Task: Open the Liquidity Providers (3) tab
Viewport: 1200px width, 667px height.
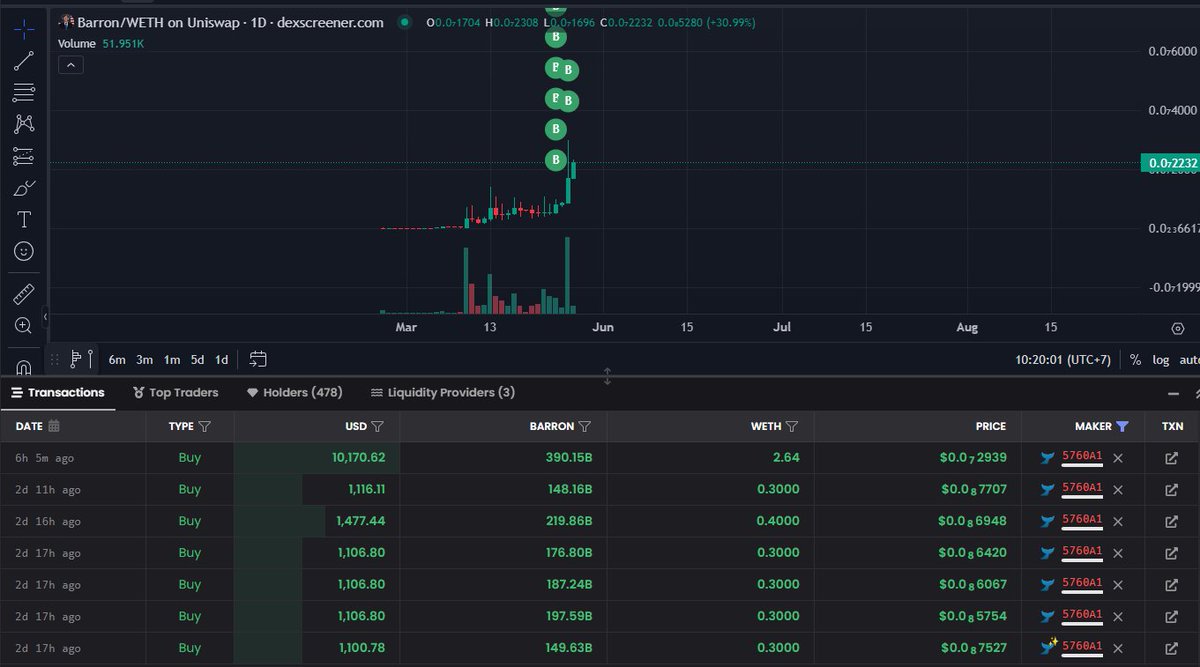Action: (x=443, y=393)
